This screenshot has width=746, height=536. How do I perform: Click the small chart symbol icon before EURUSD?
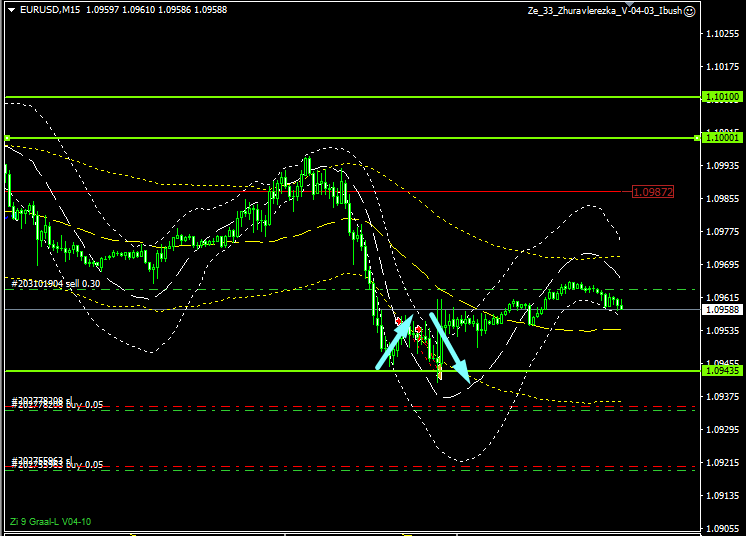10,10
